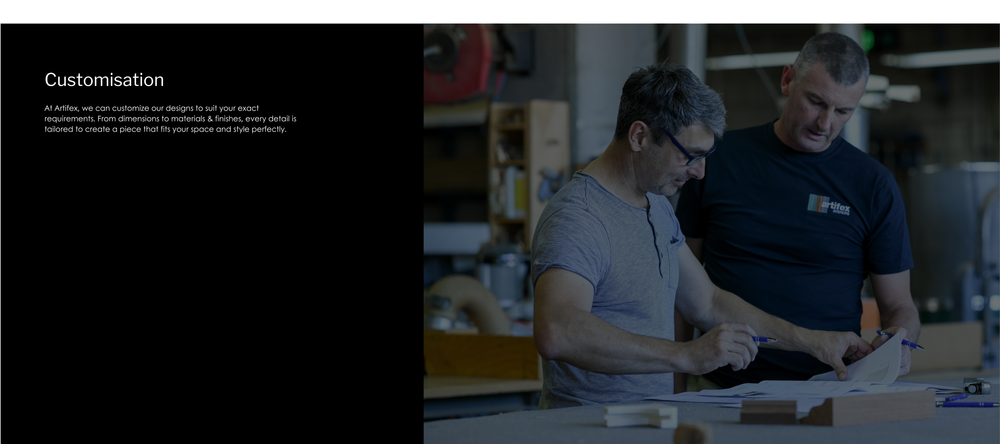Click the green light near the ceiling
This screenshot has width=1000, height=444.
click(x=867, y=40)
